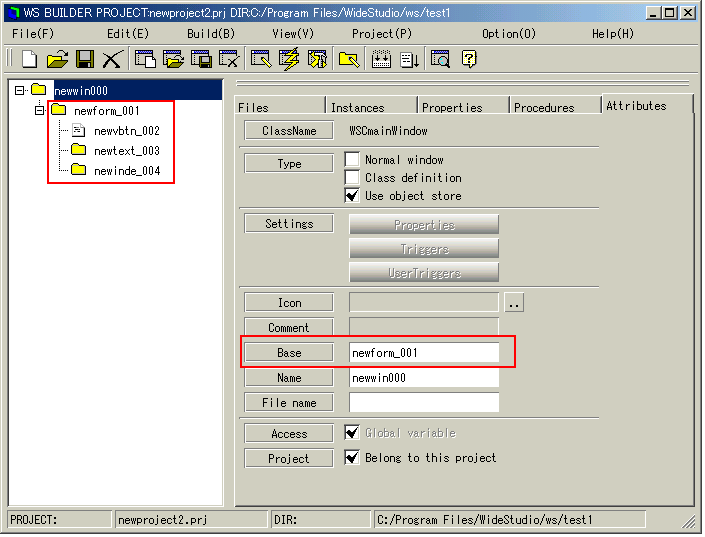Click the newvbtn_002 document icon in tree

point(78,130)
